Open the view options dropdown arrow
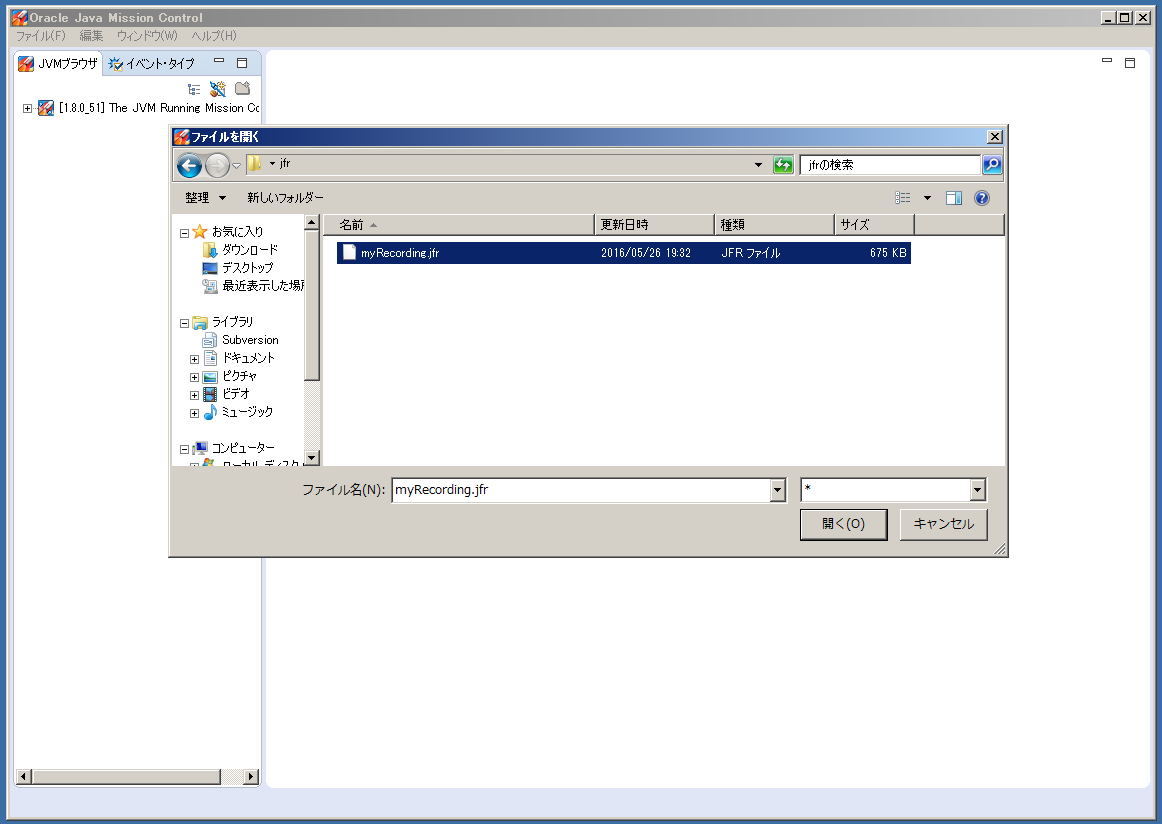 (927, 197)
